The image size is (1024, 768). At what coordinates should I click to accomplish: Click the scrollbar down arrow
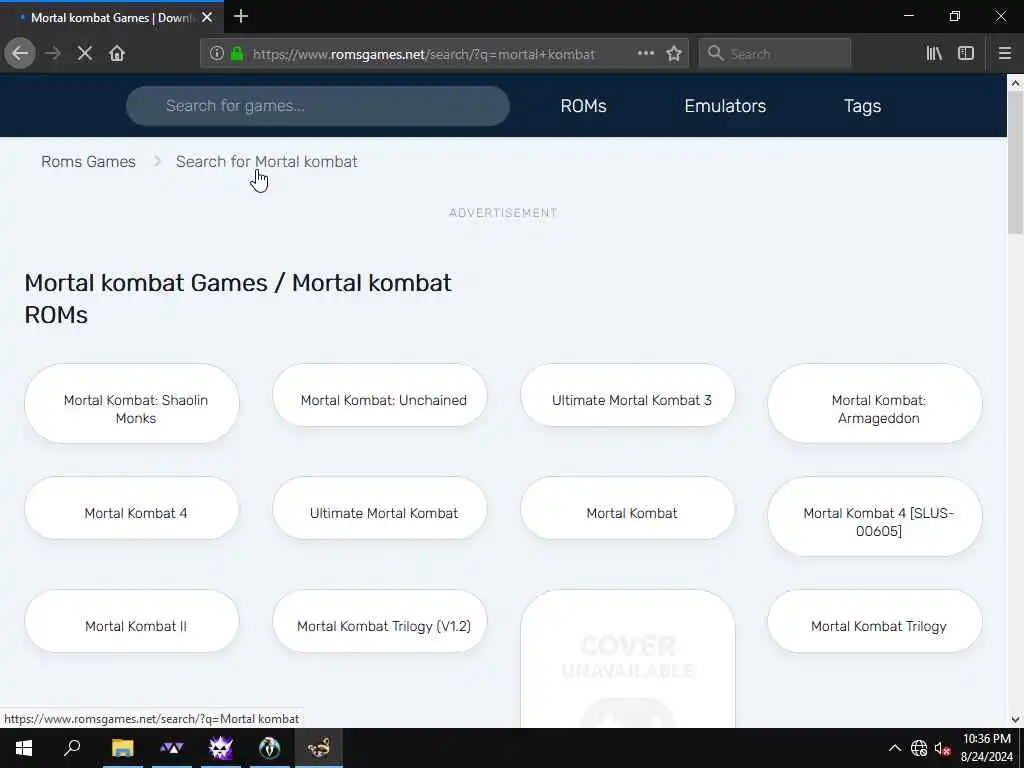click(x=1015, y=720)
